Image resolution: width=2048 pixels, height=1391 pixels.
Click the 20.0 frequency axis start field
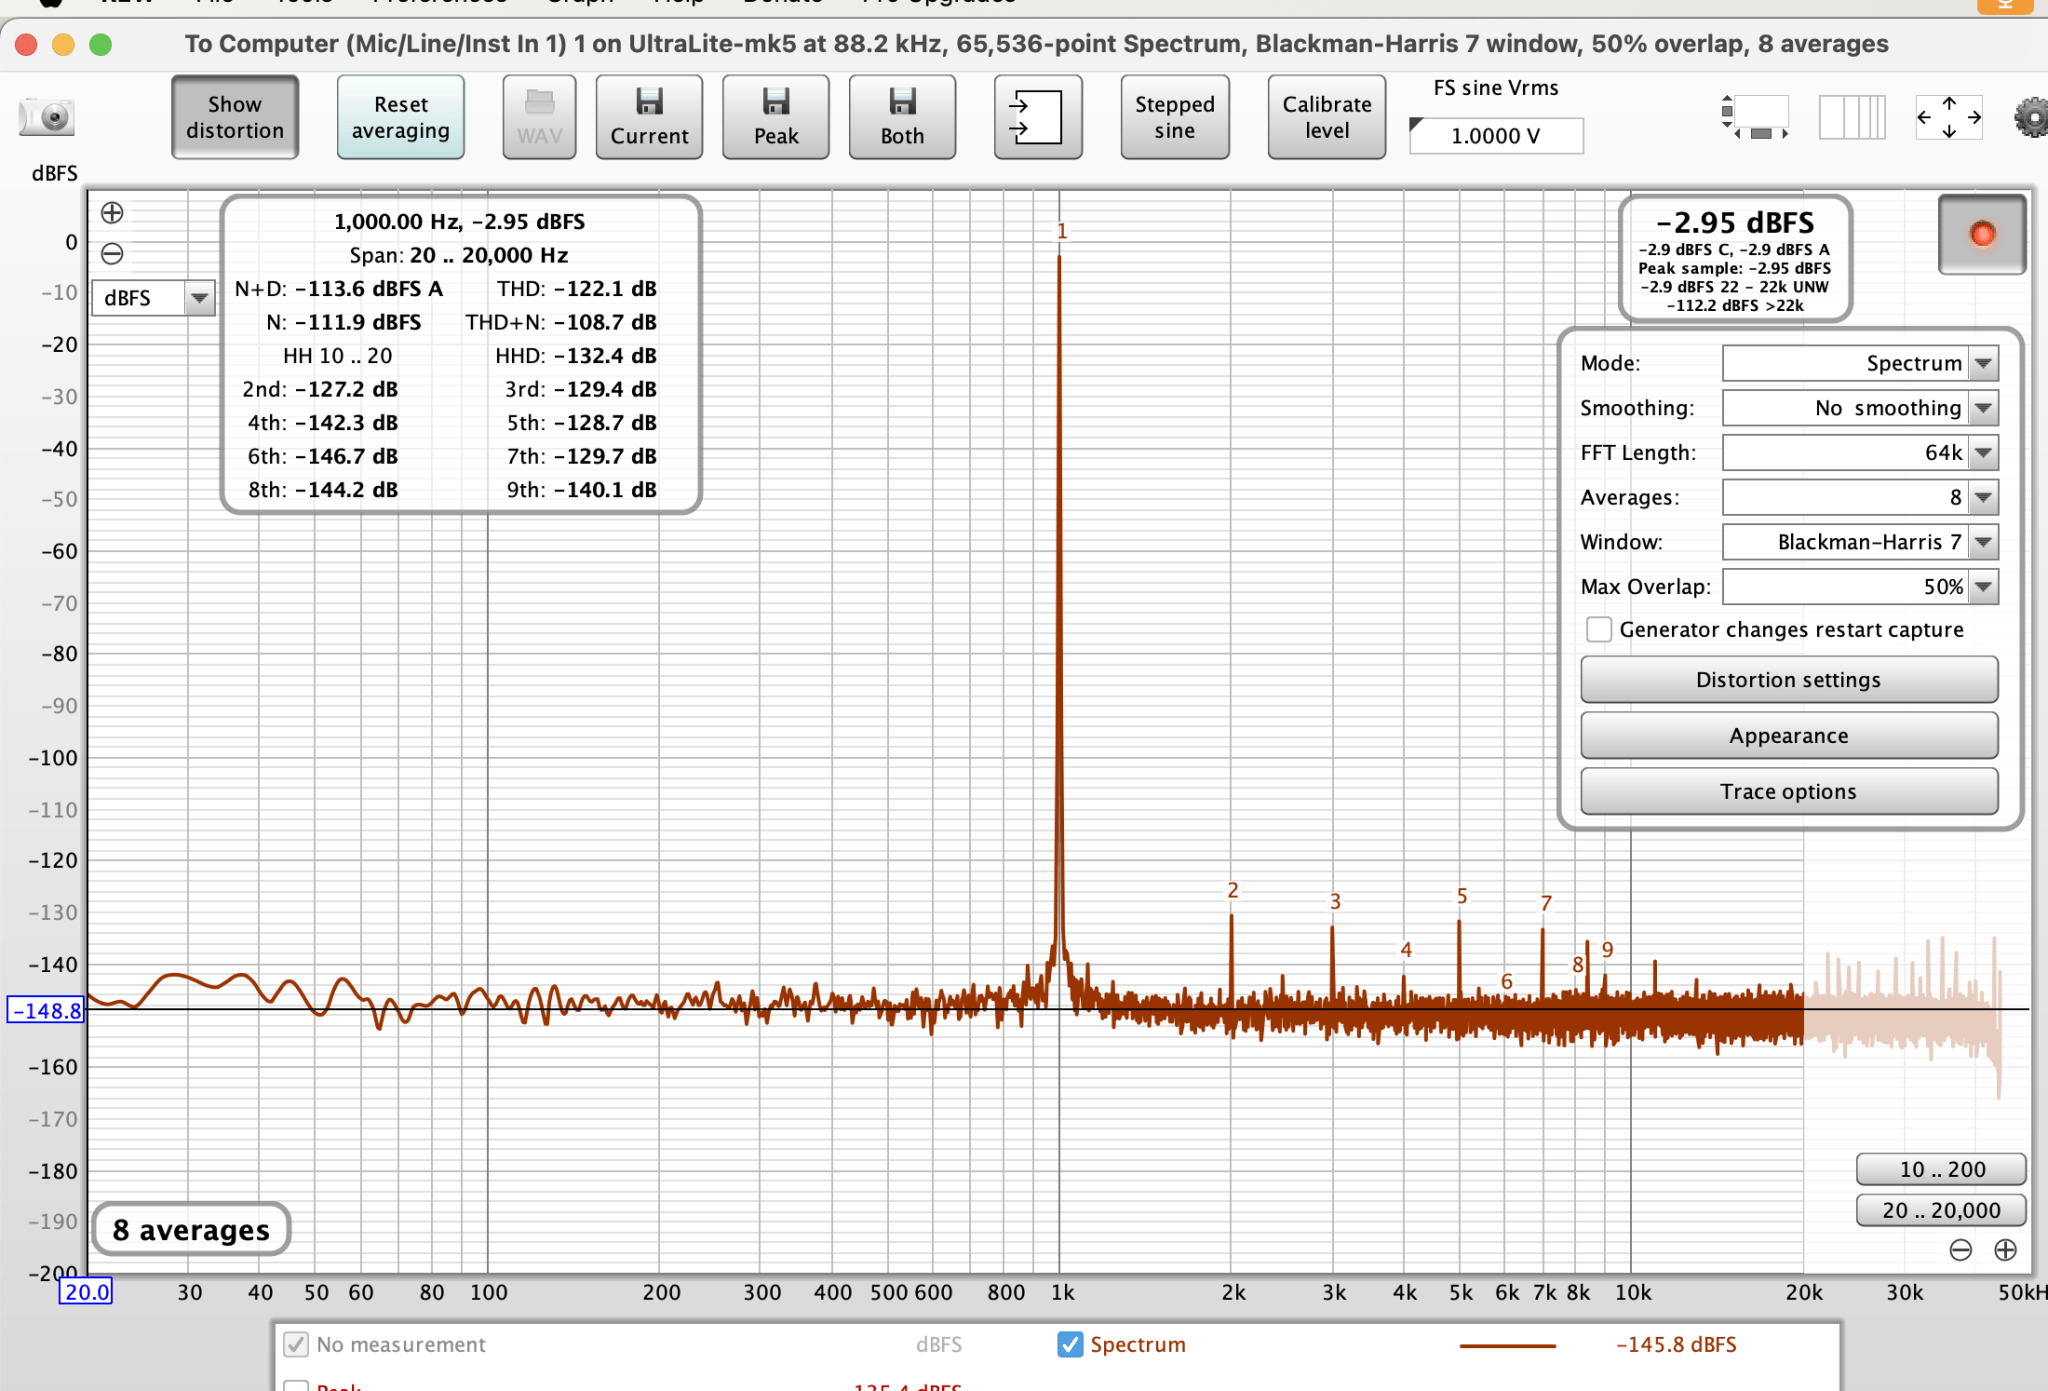tap(87, 1292)
